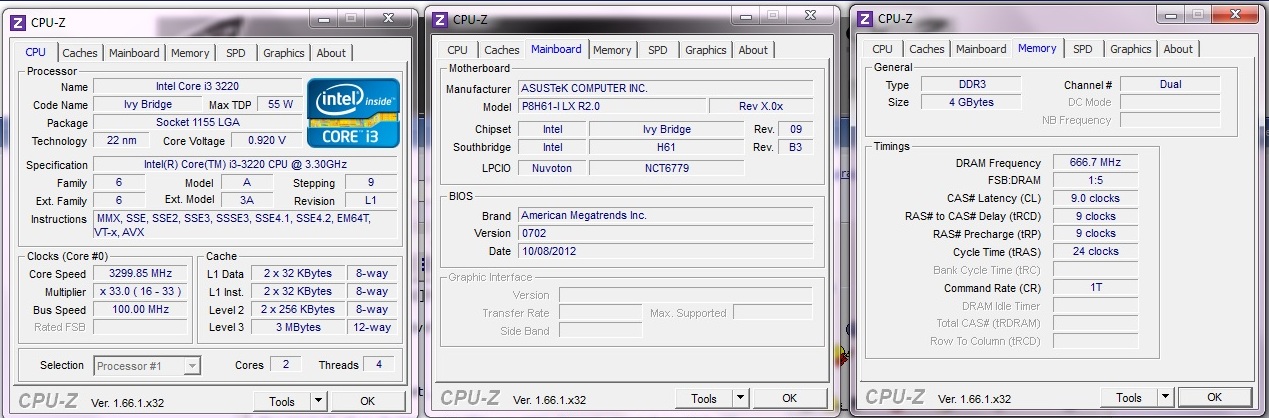Click the Core Speed value 3299.85 MHz
The height and width of the screenshot is (418, 1269).
[142, 273]
